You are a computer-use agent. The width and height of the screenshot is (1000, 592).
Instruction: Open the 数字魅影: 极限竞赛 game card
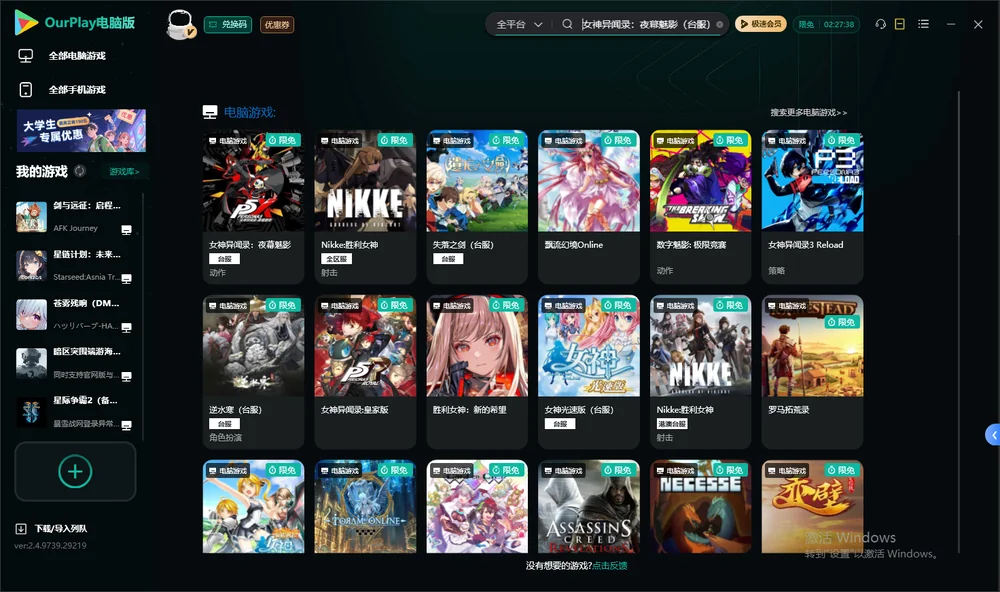pos(700,207)
